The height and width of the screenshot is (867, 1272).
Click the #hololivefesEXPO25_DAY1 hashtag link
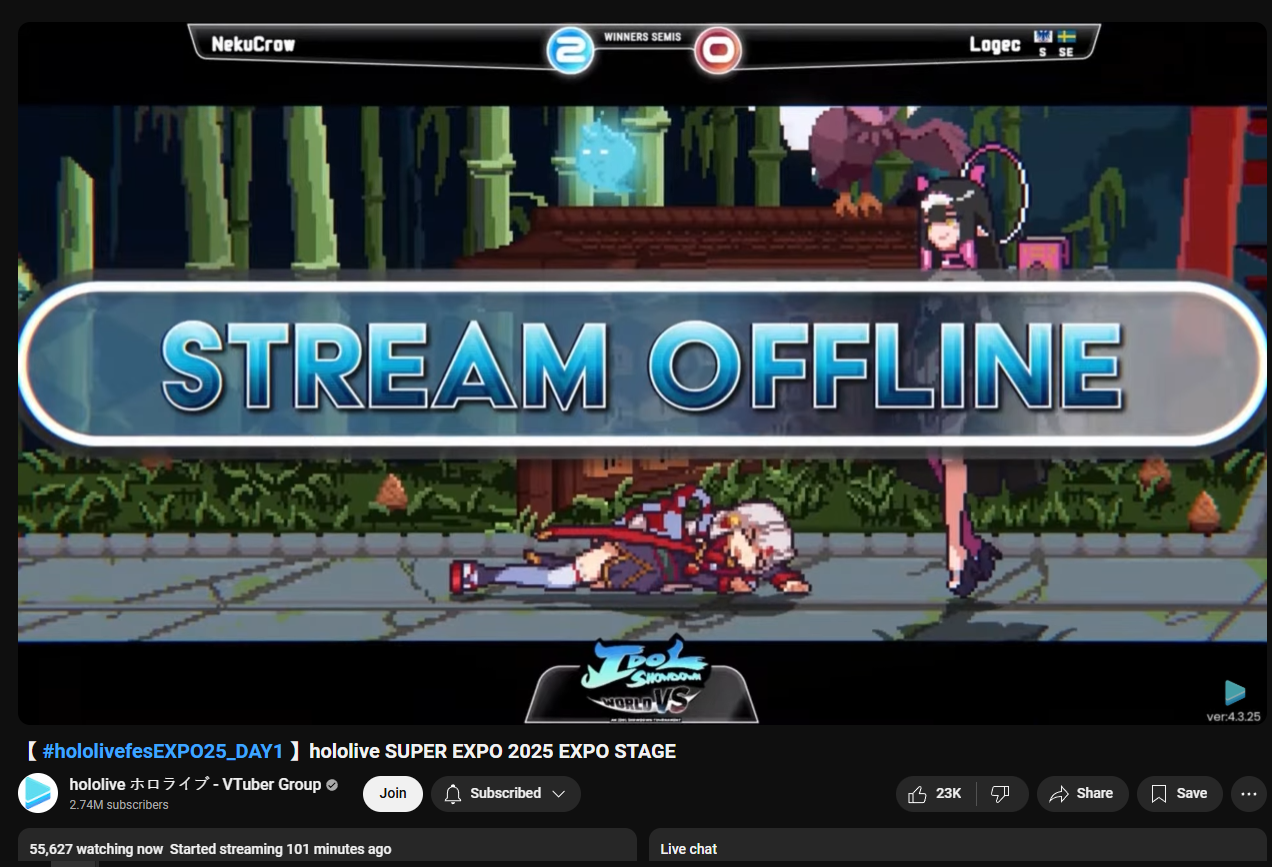pos(163,751)
